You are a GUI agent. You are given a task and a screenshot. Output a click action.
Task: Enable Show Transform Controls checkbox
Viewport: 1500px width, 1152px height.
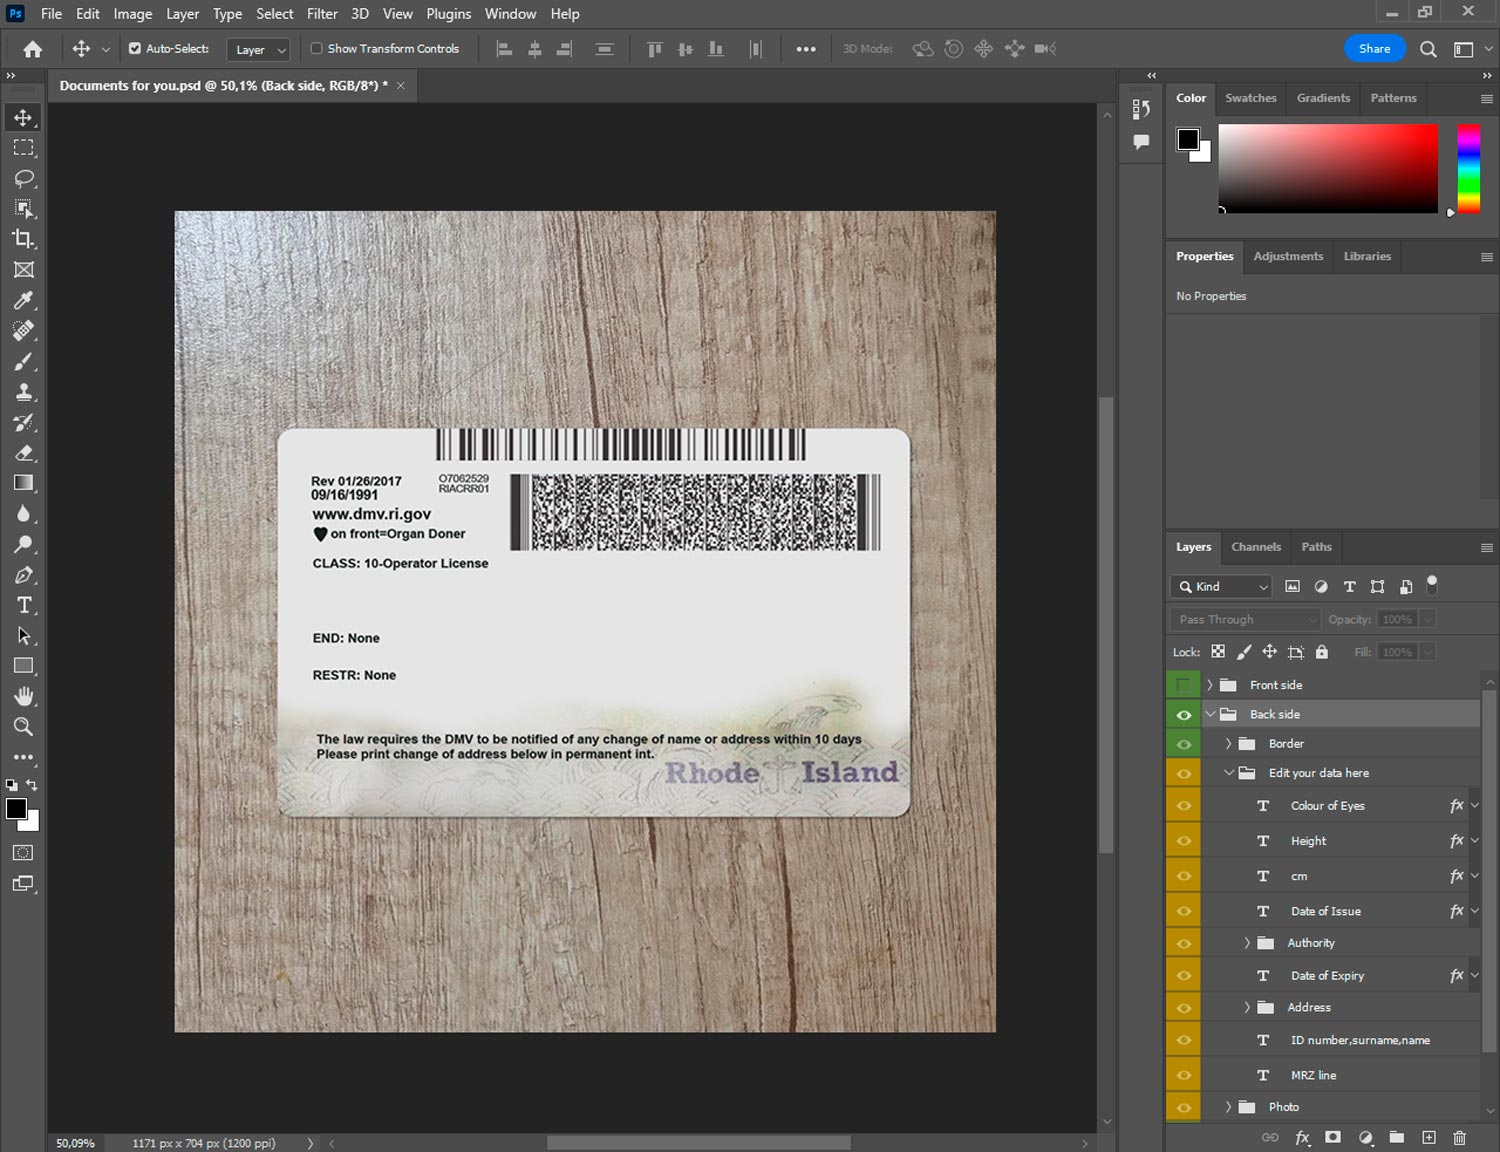pos(316,48)
